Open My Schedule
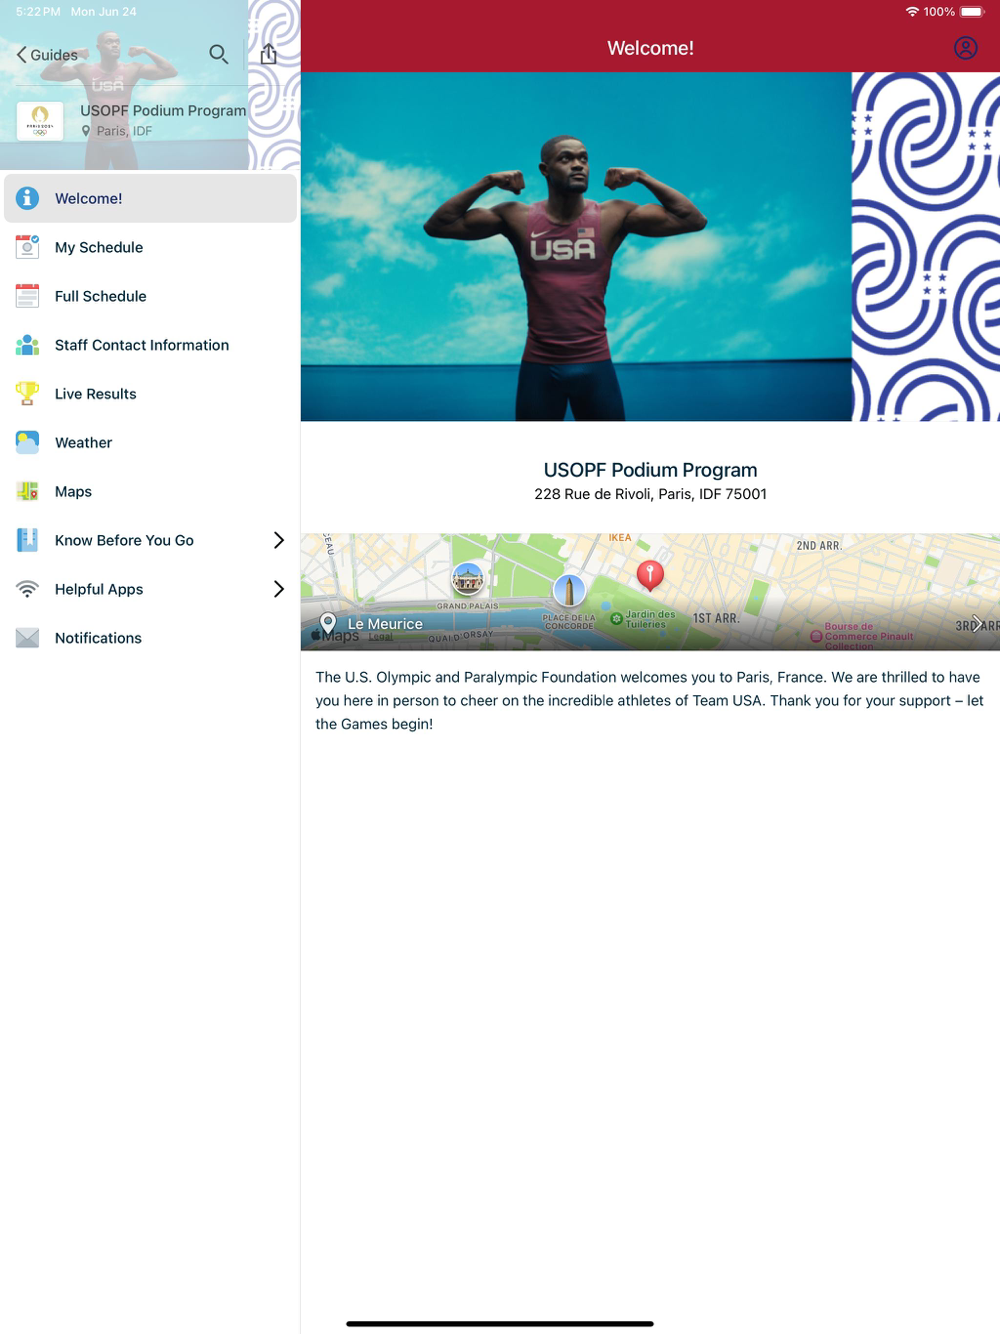This screenshot has height=1334, width=1000. click(150, 247)
